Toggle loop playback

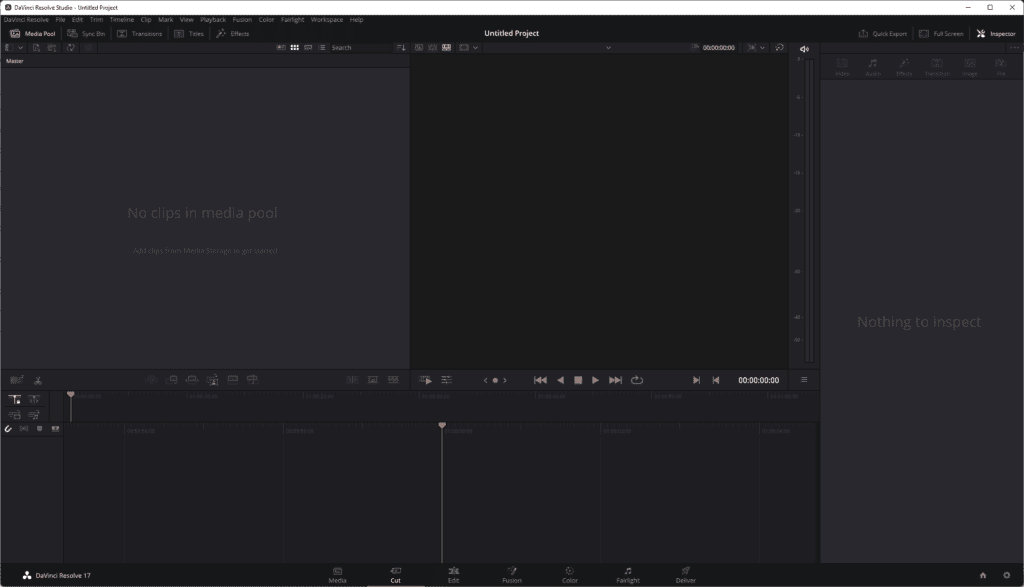(x=637, y=380)
